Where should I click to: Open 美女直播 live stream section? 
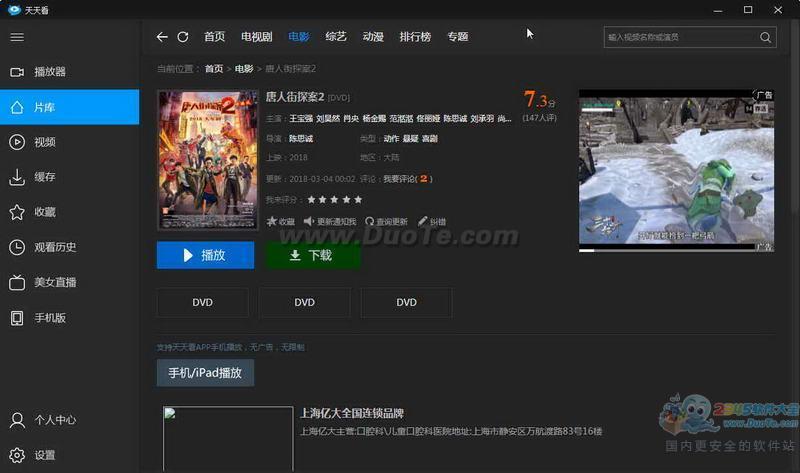69,282
